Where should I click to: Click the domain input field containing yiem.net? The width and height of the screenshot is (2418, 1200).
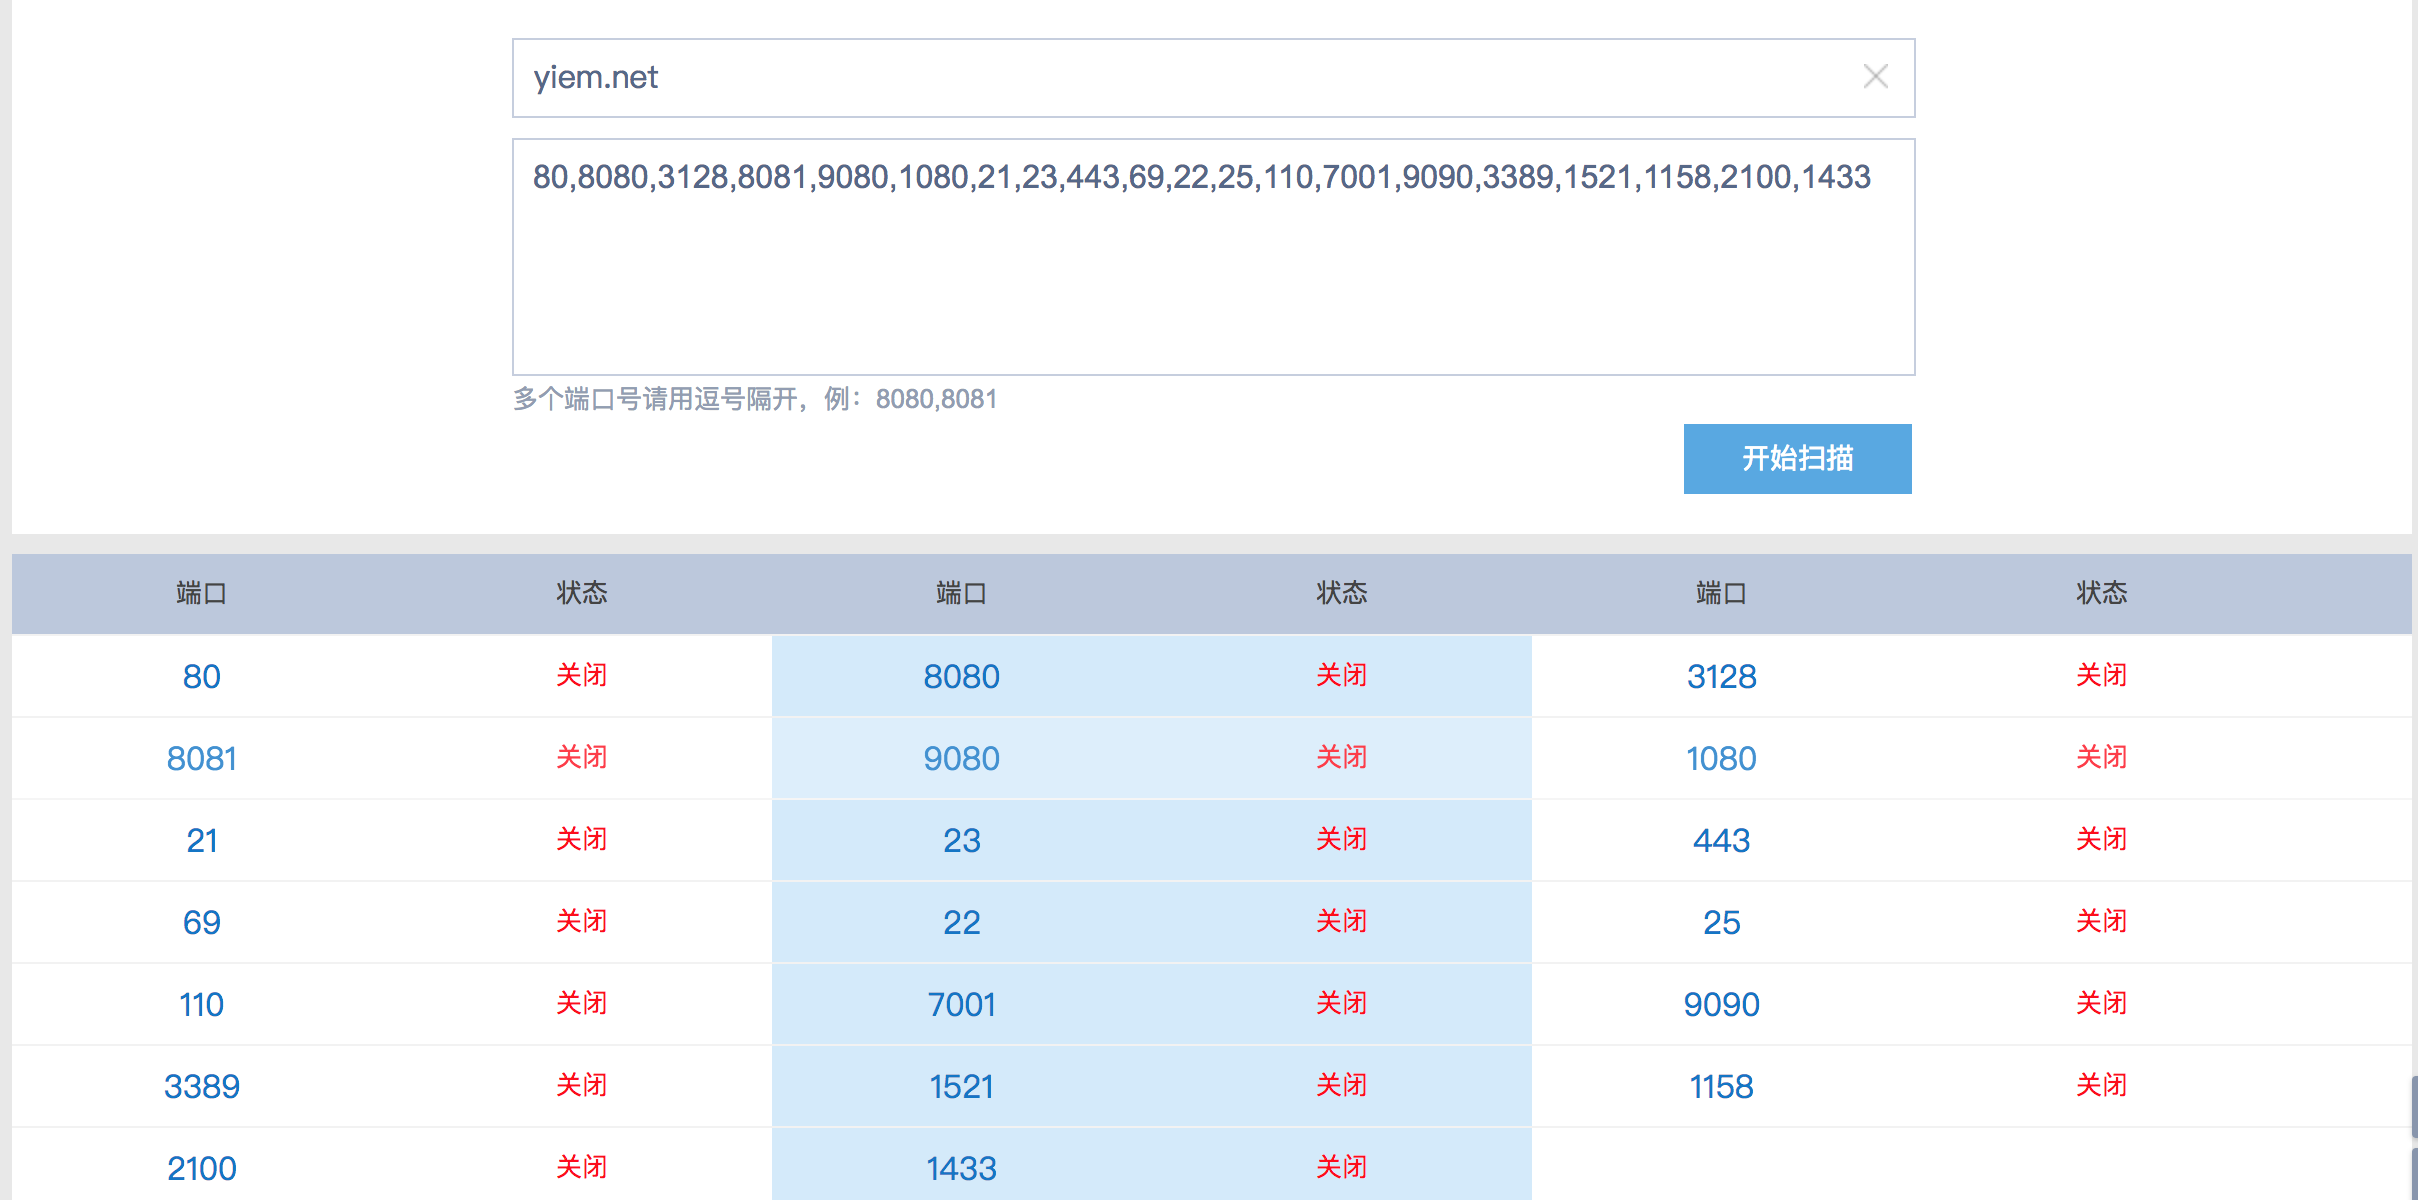tap(1213, 78)
